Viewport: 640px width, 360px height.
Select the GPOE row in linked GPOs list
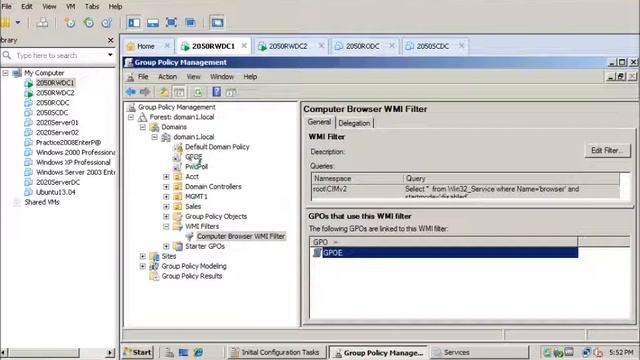(444, 253)
